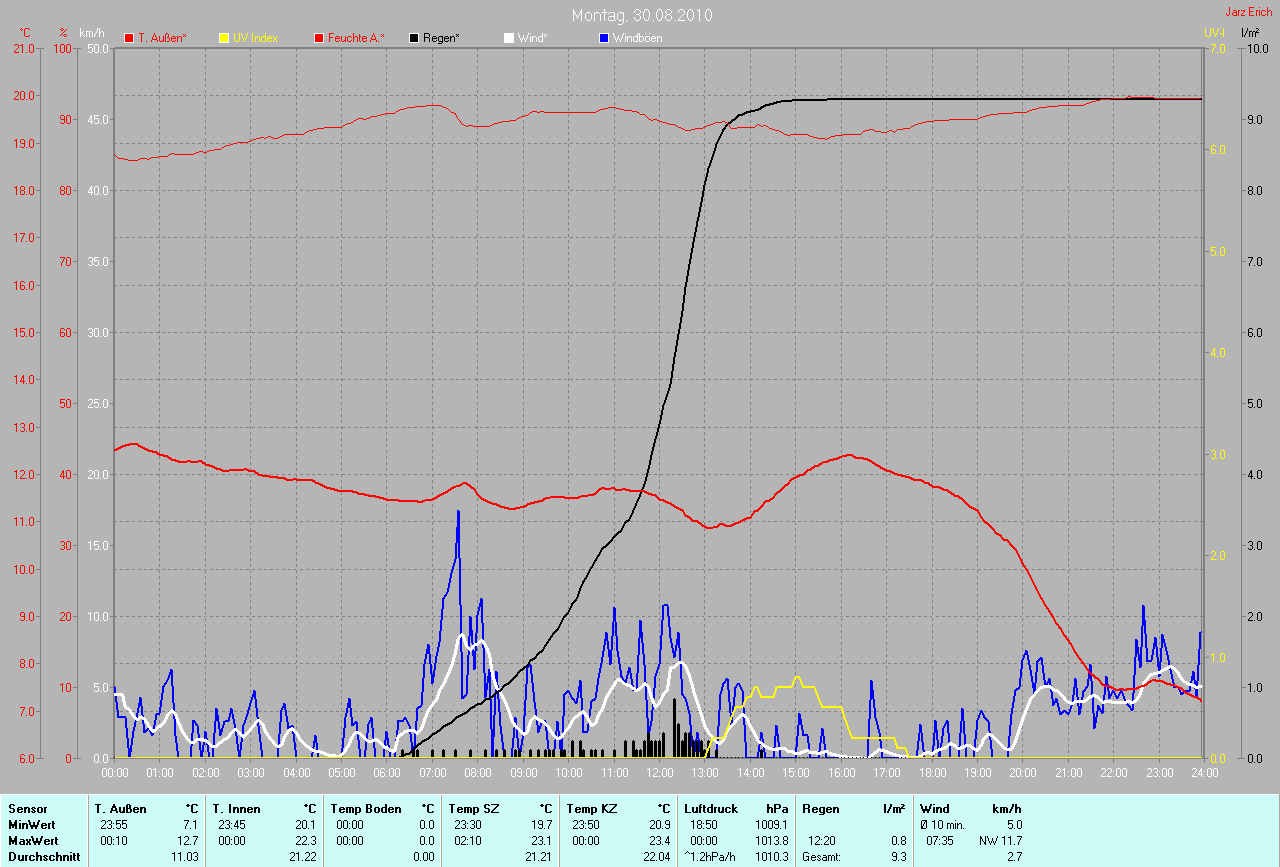Select the outdoor maximum value "12.7"
1280x867 pixels.
(x=188, y=841)
